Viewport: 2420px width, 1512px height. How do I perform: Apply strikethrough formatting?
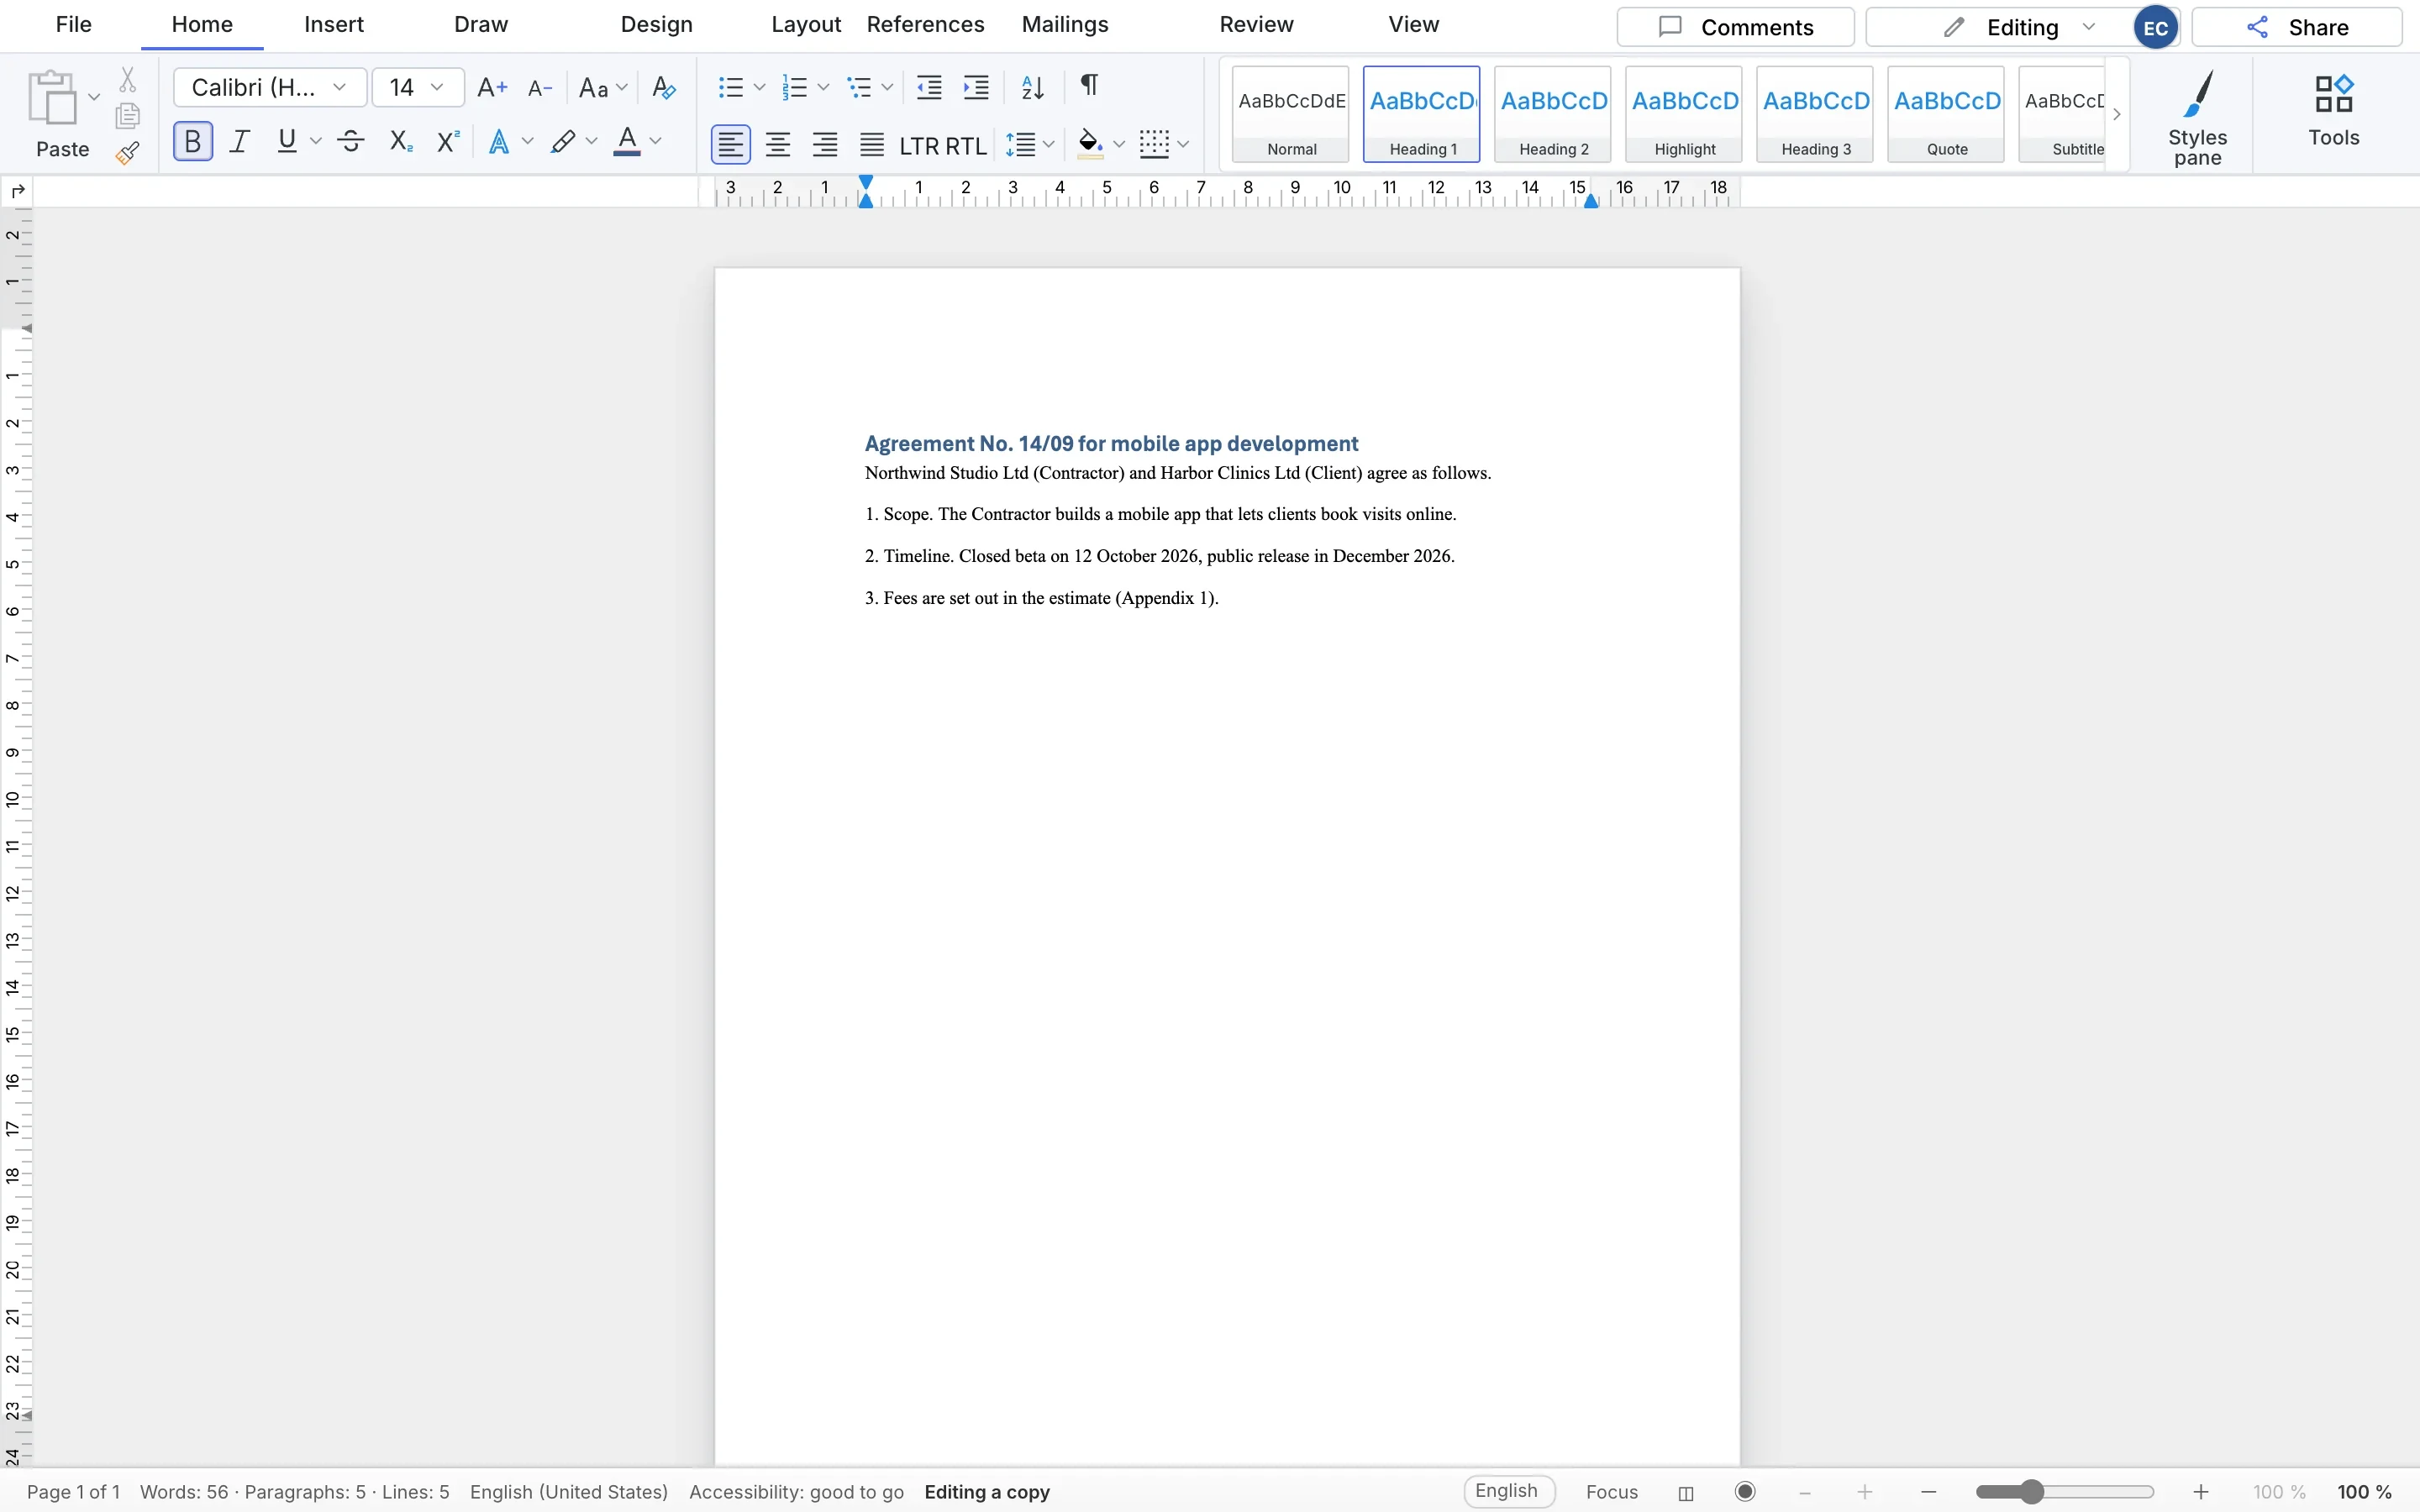[351, 142]
